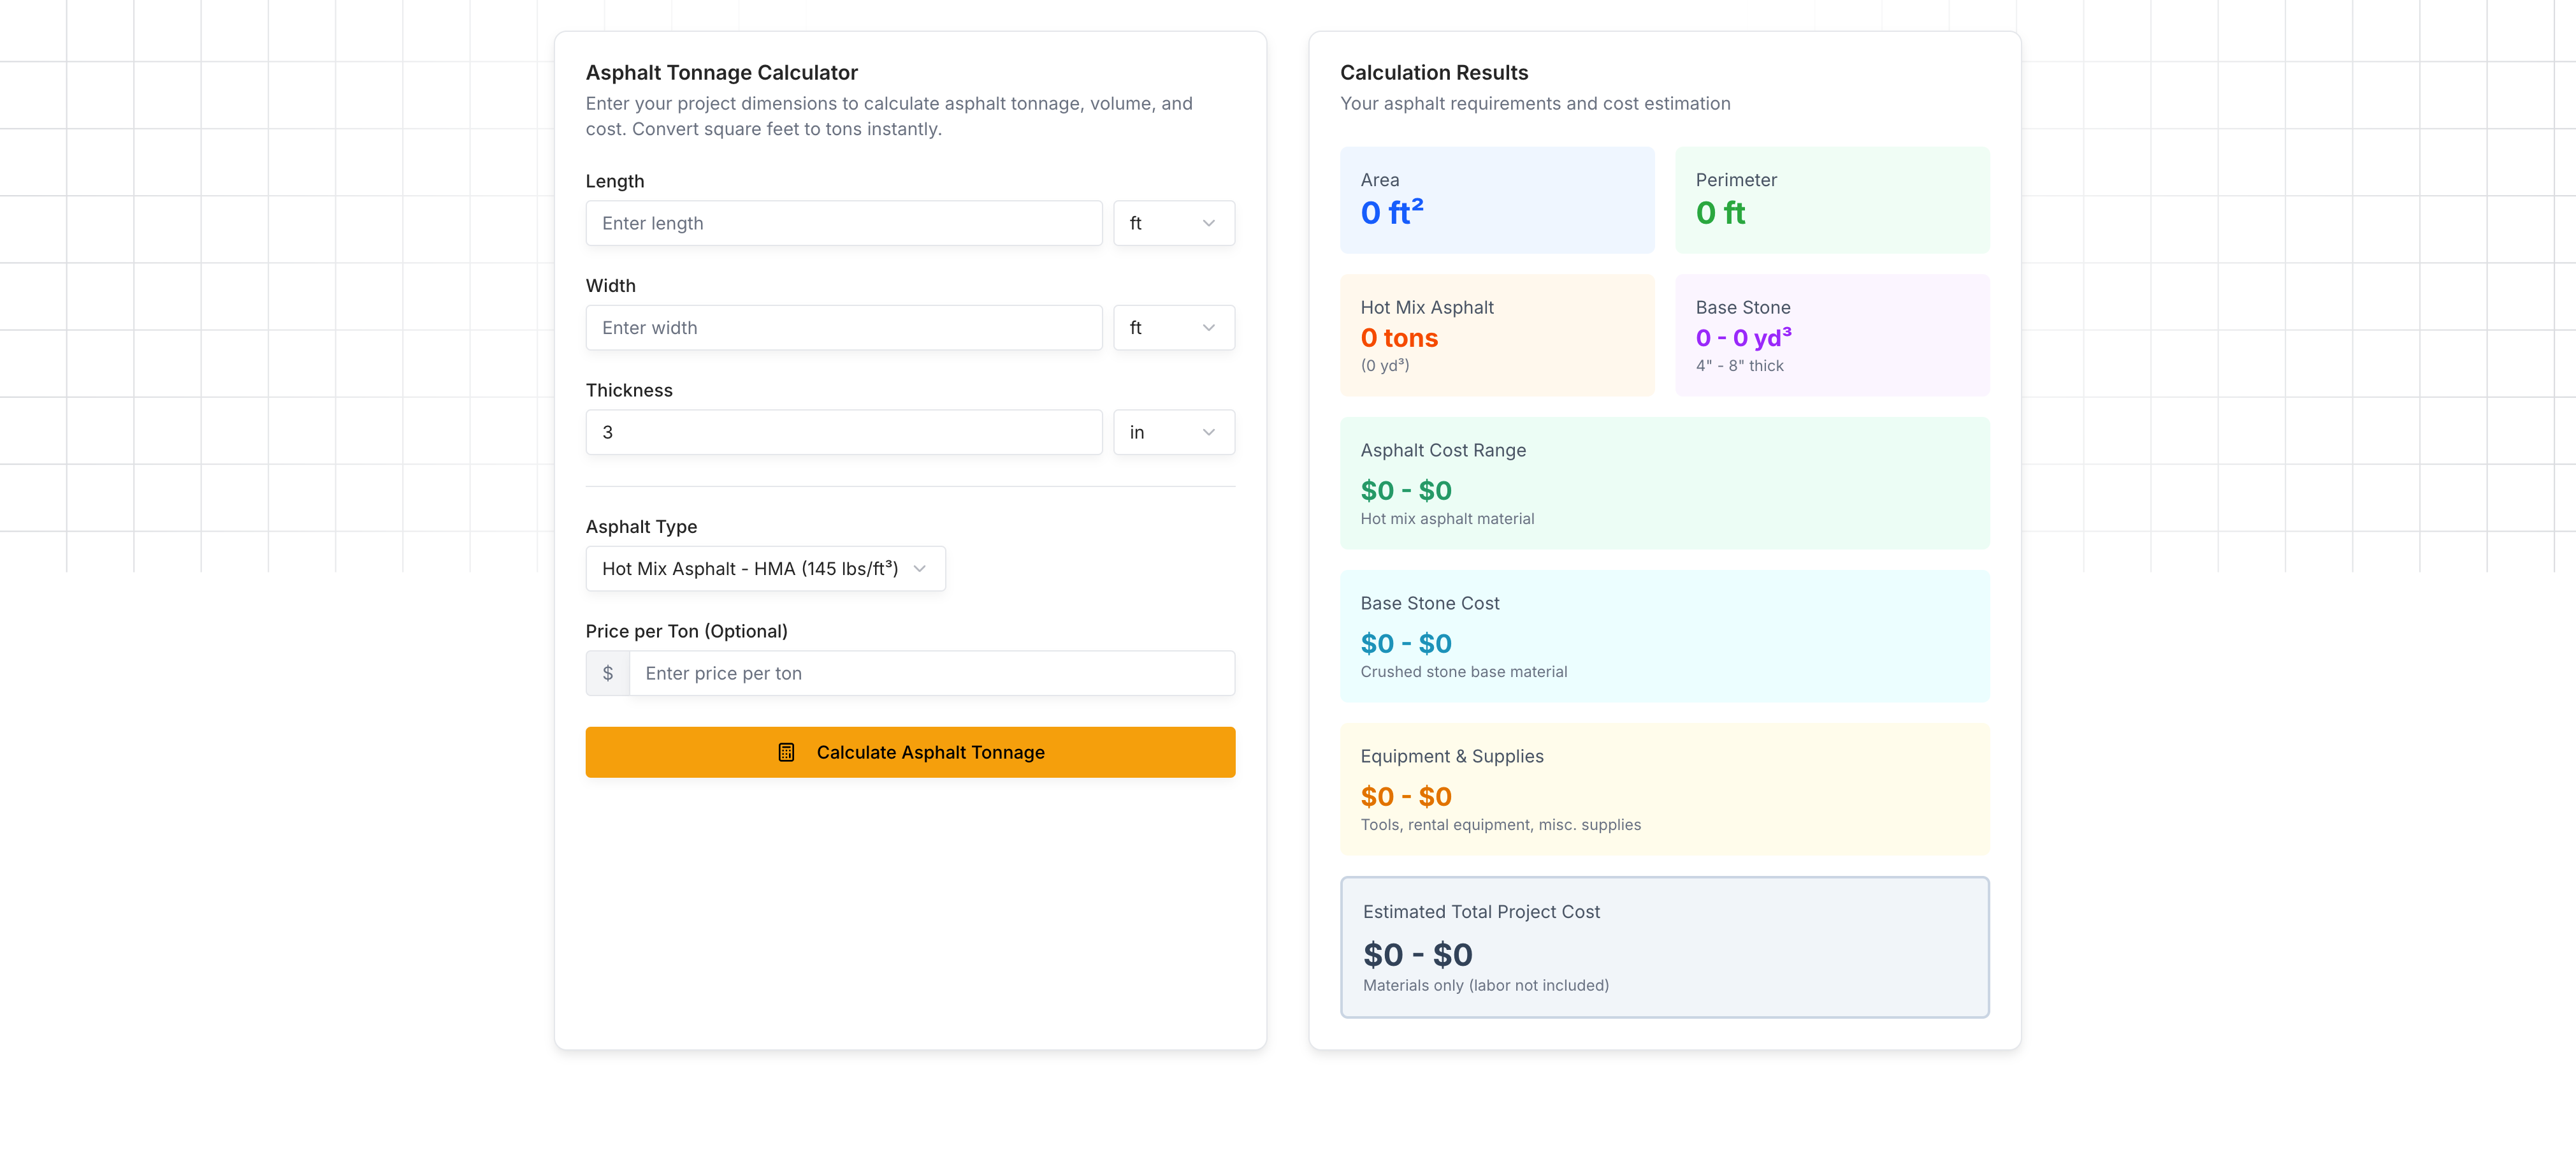Click the Enter price per ton field
Viewport: 2576px width, 1173px height.
click(931, 673)
